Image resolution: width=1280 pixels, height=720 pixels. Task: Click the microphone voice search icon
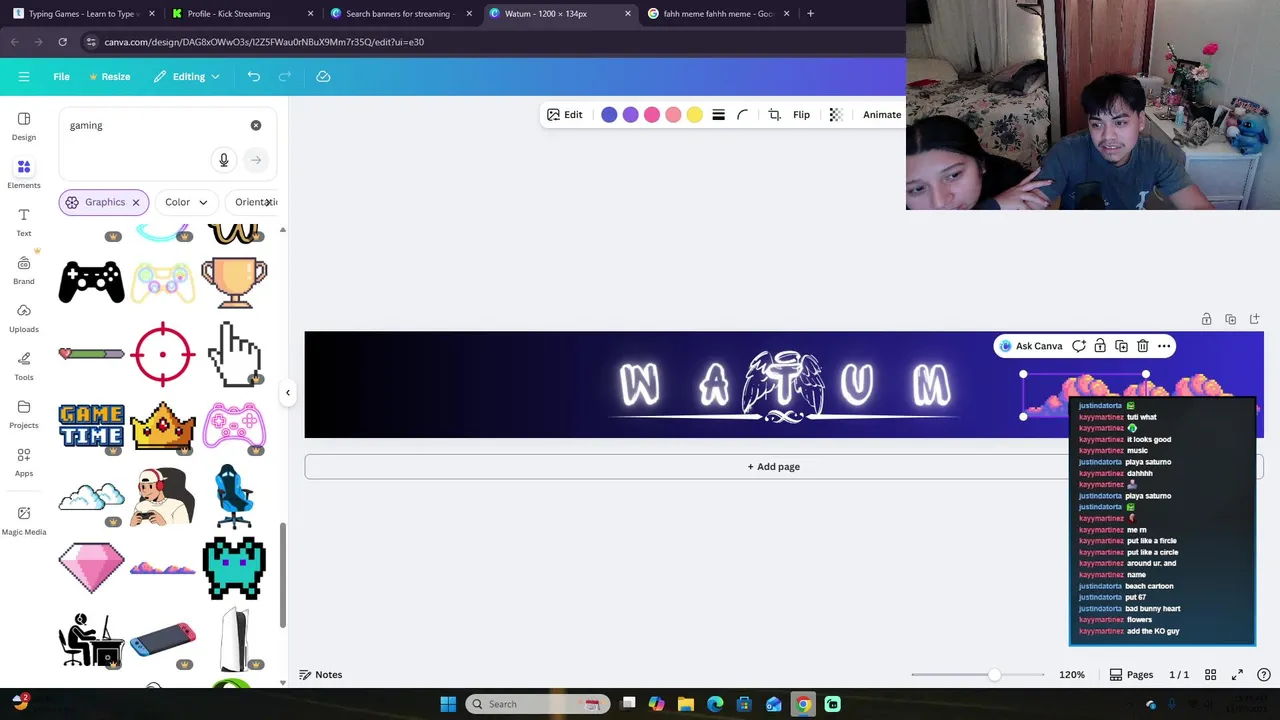click(224, 160)
